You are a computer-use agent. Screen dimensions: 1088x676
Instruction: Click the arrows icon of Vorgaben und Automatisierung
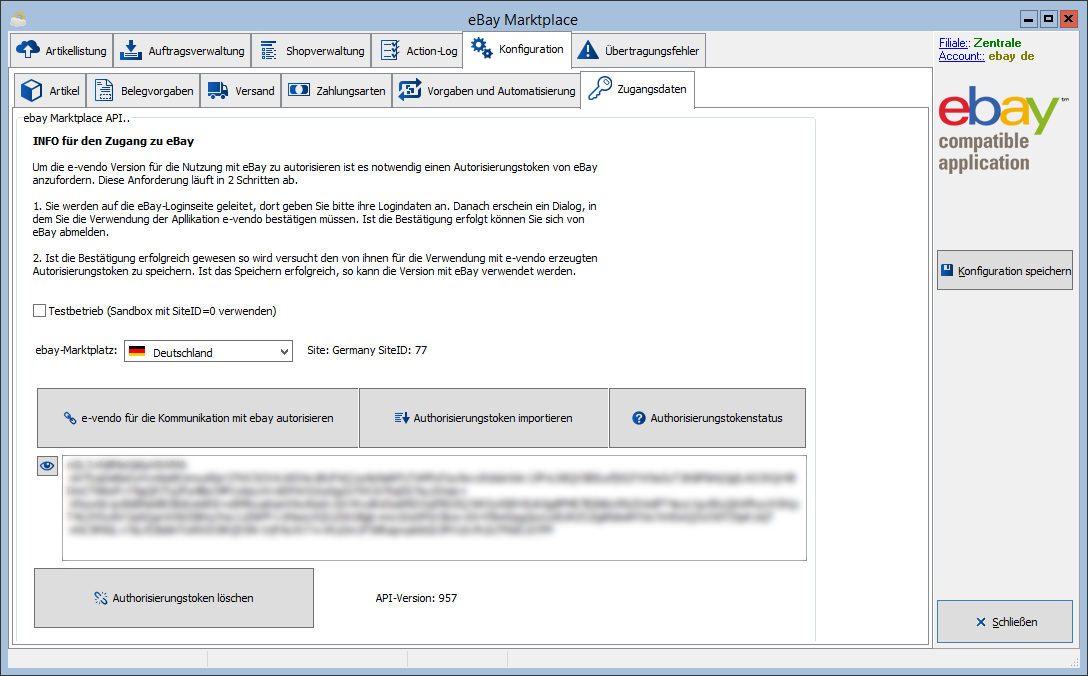(409, 90)
